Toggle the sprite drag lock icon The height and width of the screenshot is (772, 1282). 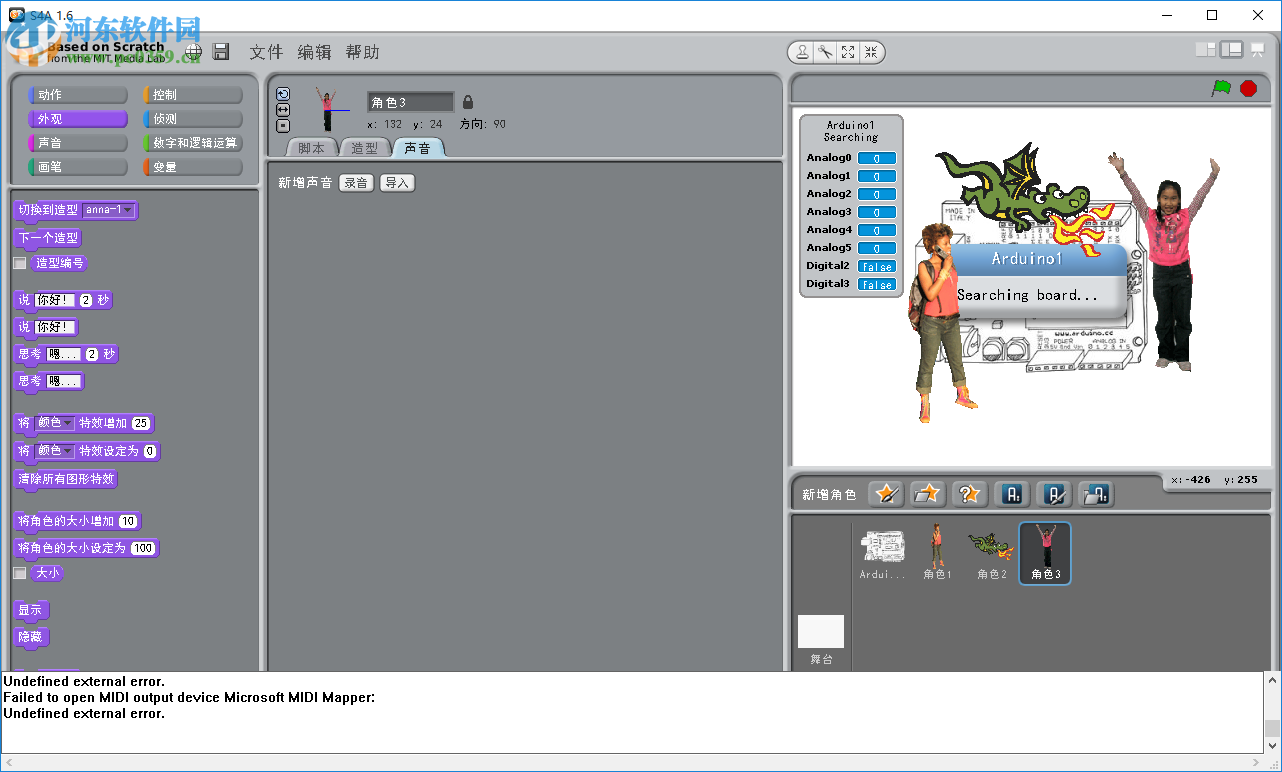[468, 102]
